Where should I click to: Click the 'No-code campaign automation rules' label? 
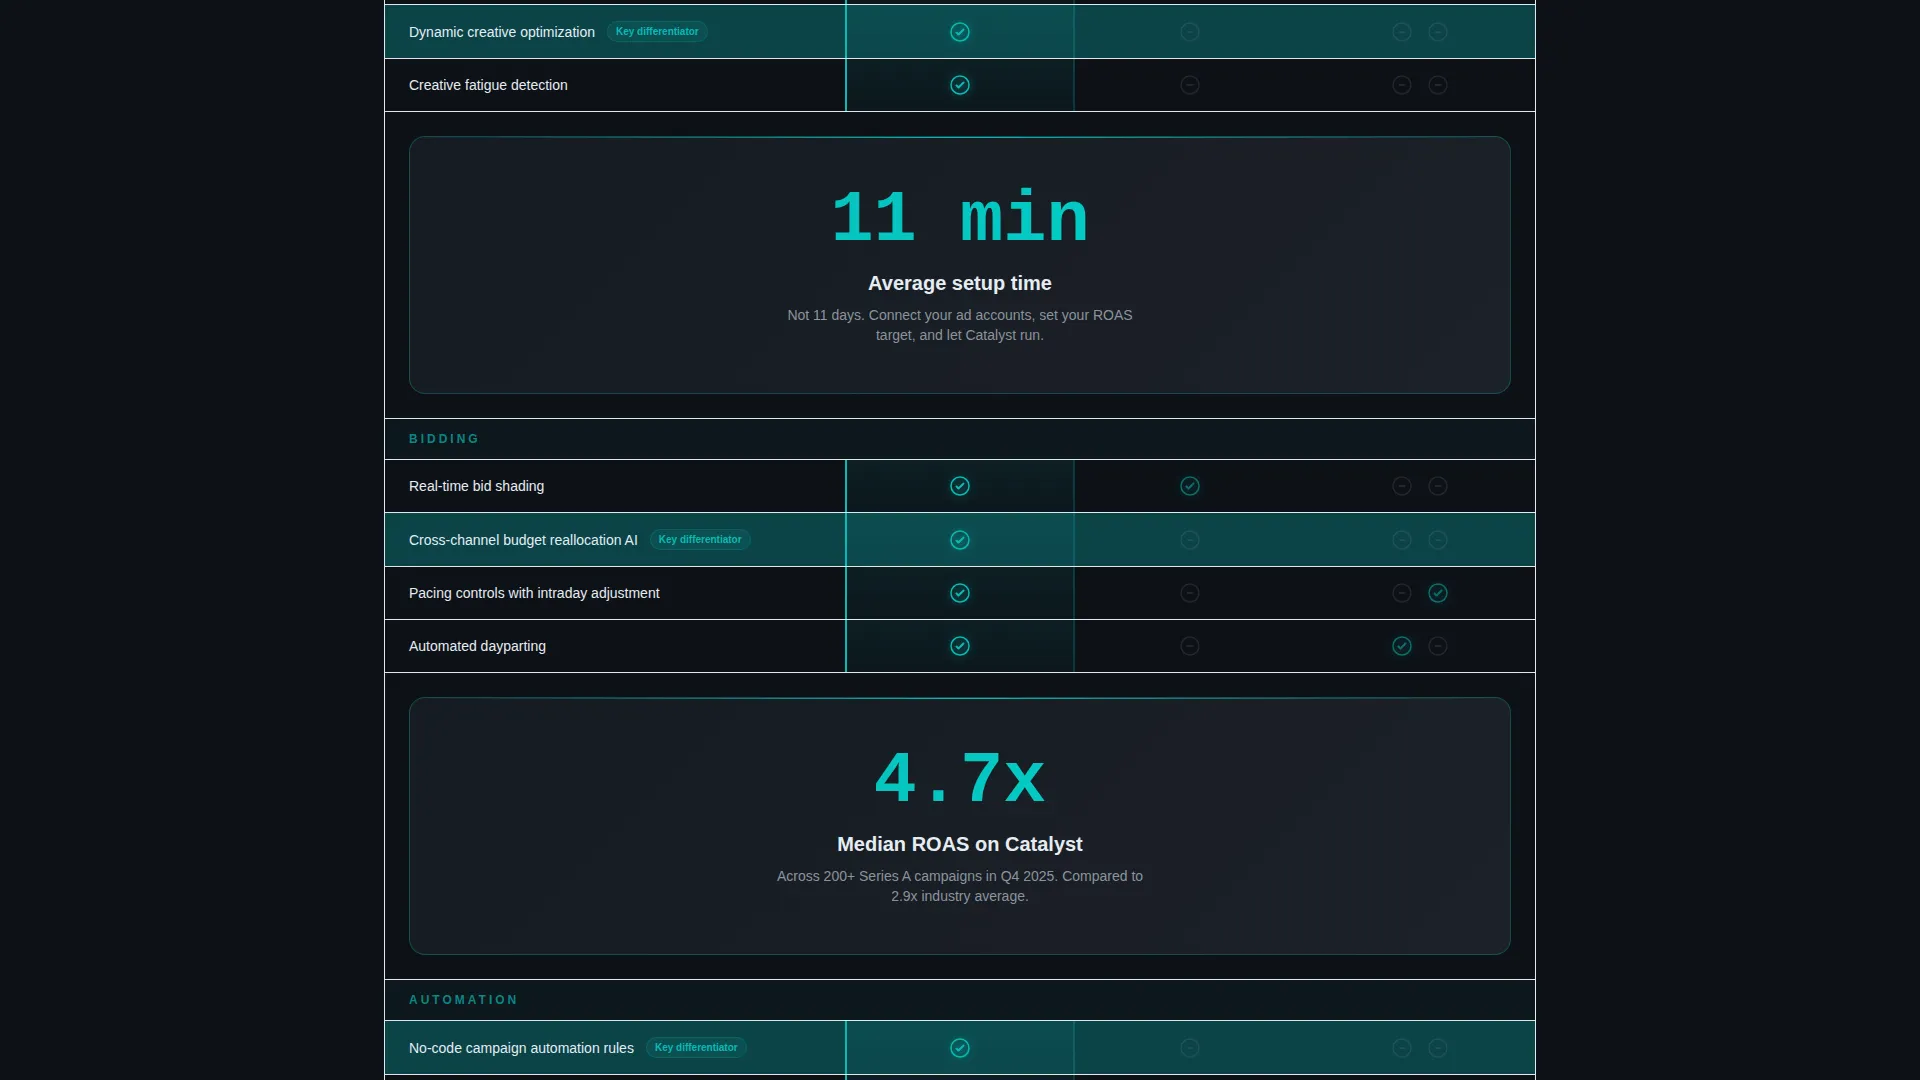(x=521, y=1048)
